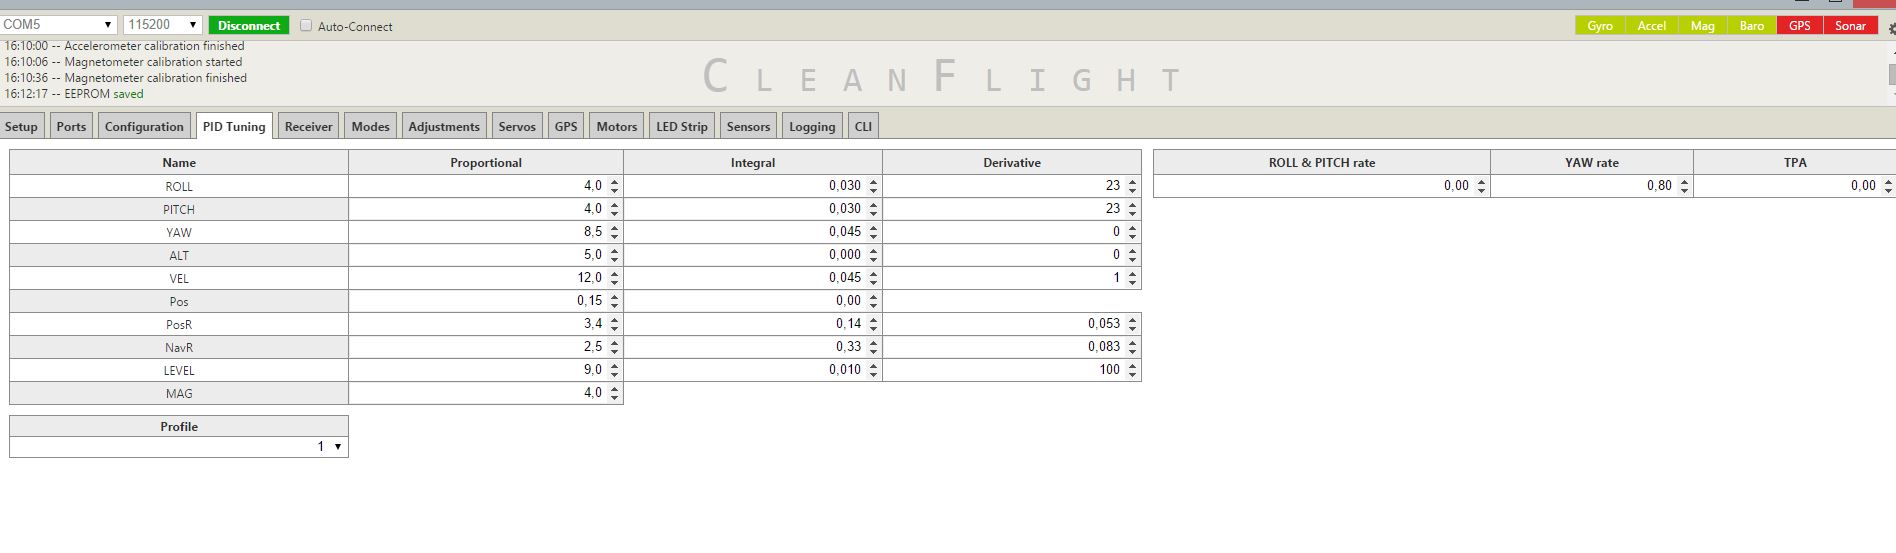Click the red Sonar status indicator
The image size is (1896, 553).
point(1850,26)
